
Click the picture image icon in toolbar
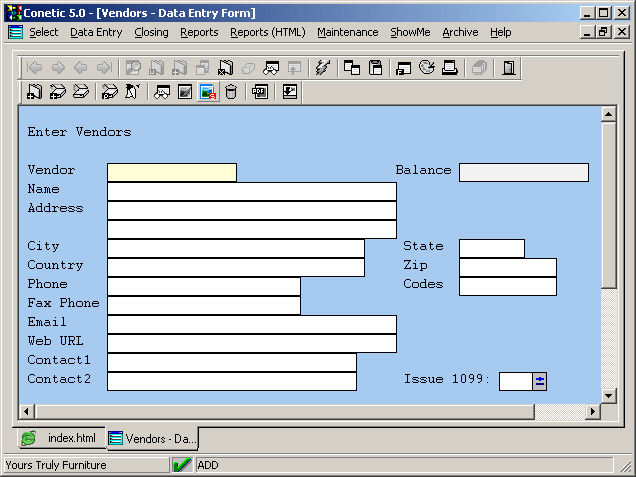185,92
